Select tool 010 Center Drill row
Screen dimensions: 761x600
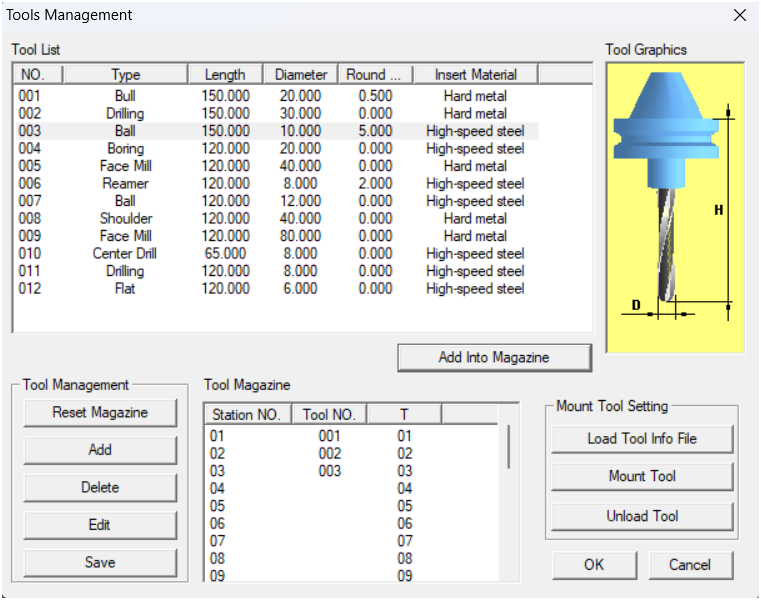[x=277, y=253]
